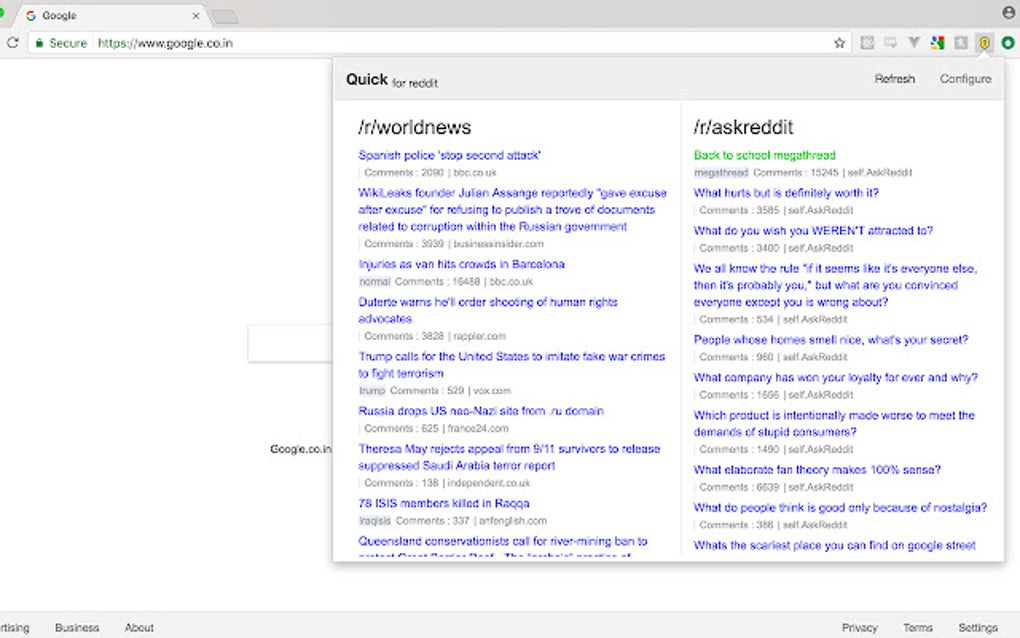Click the V-shaped extension icon in toolbar
1020x638 pixels.
[x=914, y=42]
